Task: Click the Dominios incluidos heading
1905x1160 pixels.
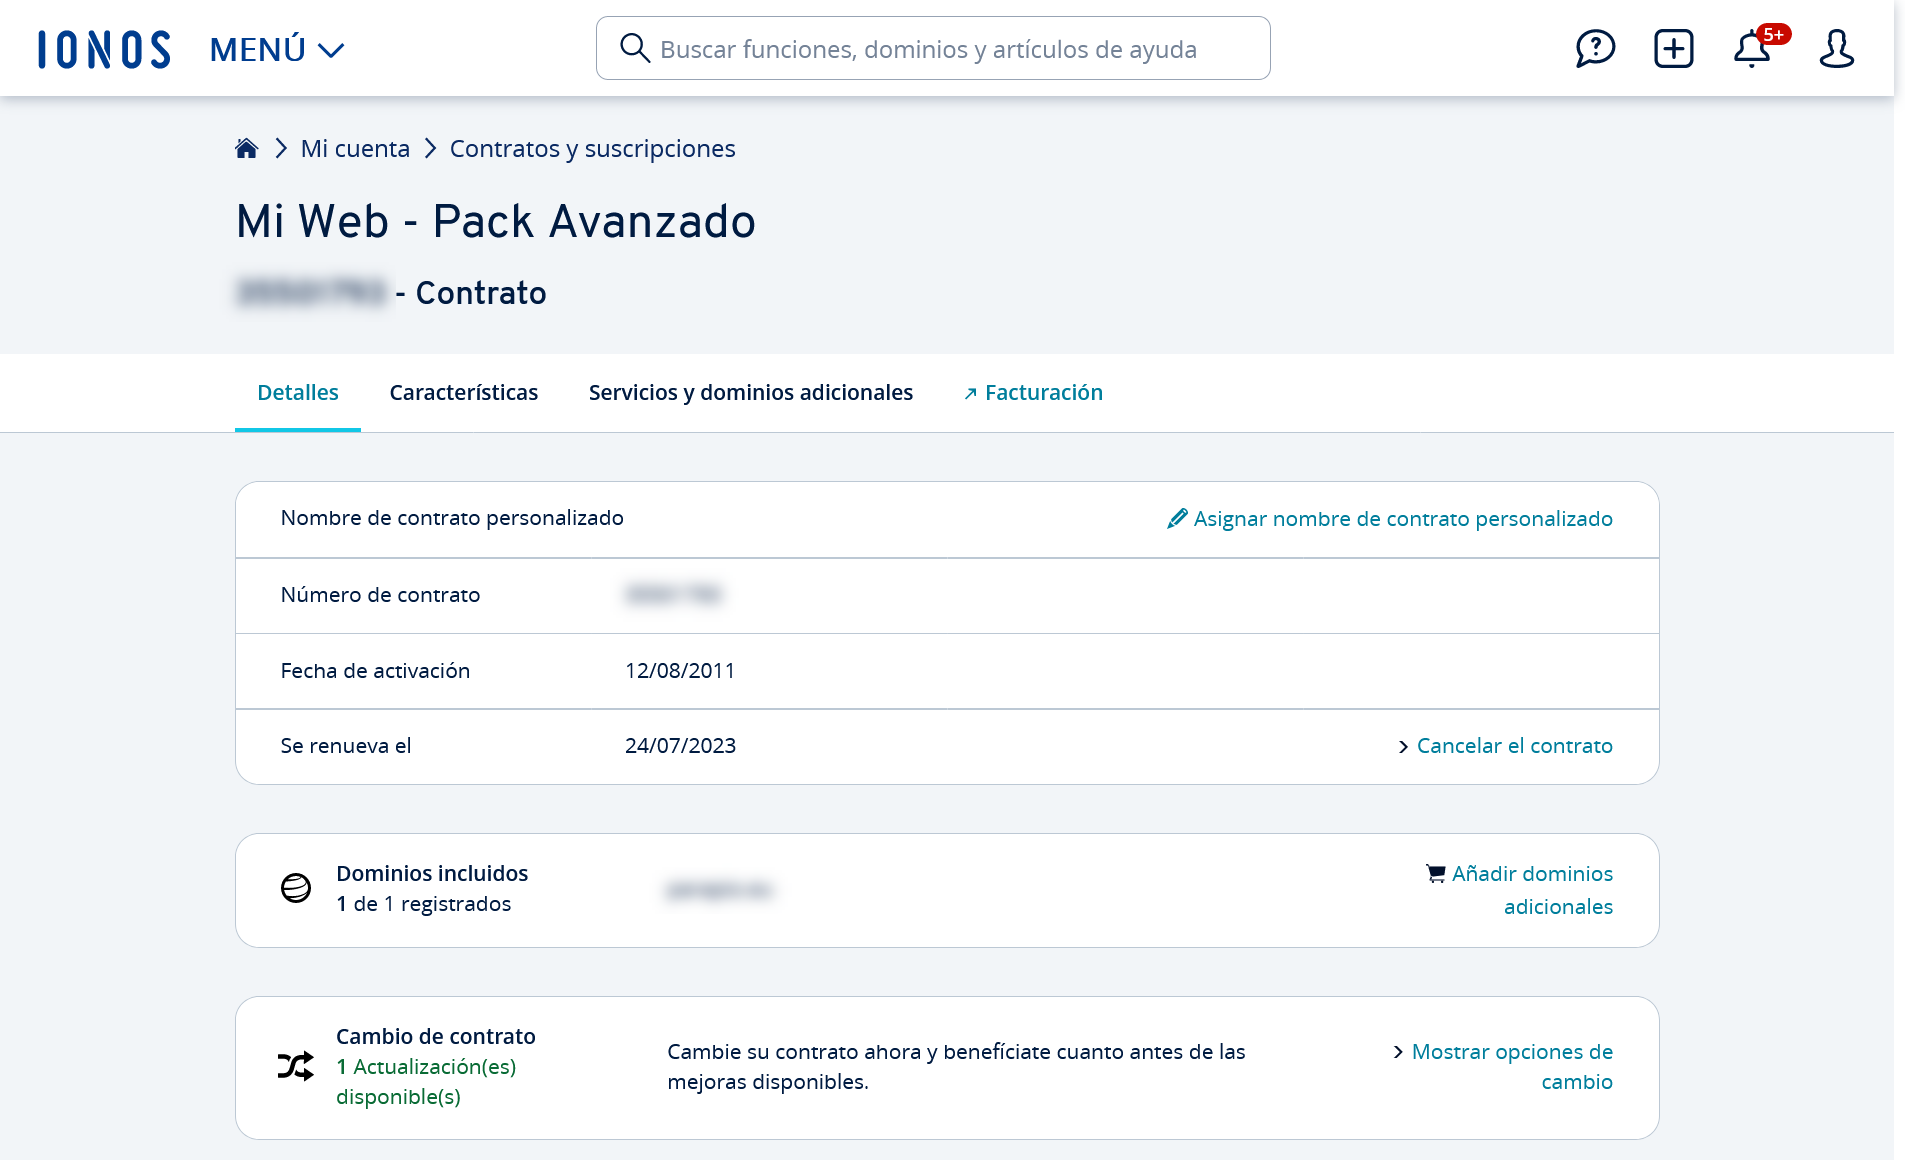Action: coord(432,873)
